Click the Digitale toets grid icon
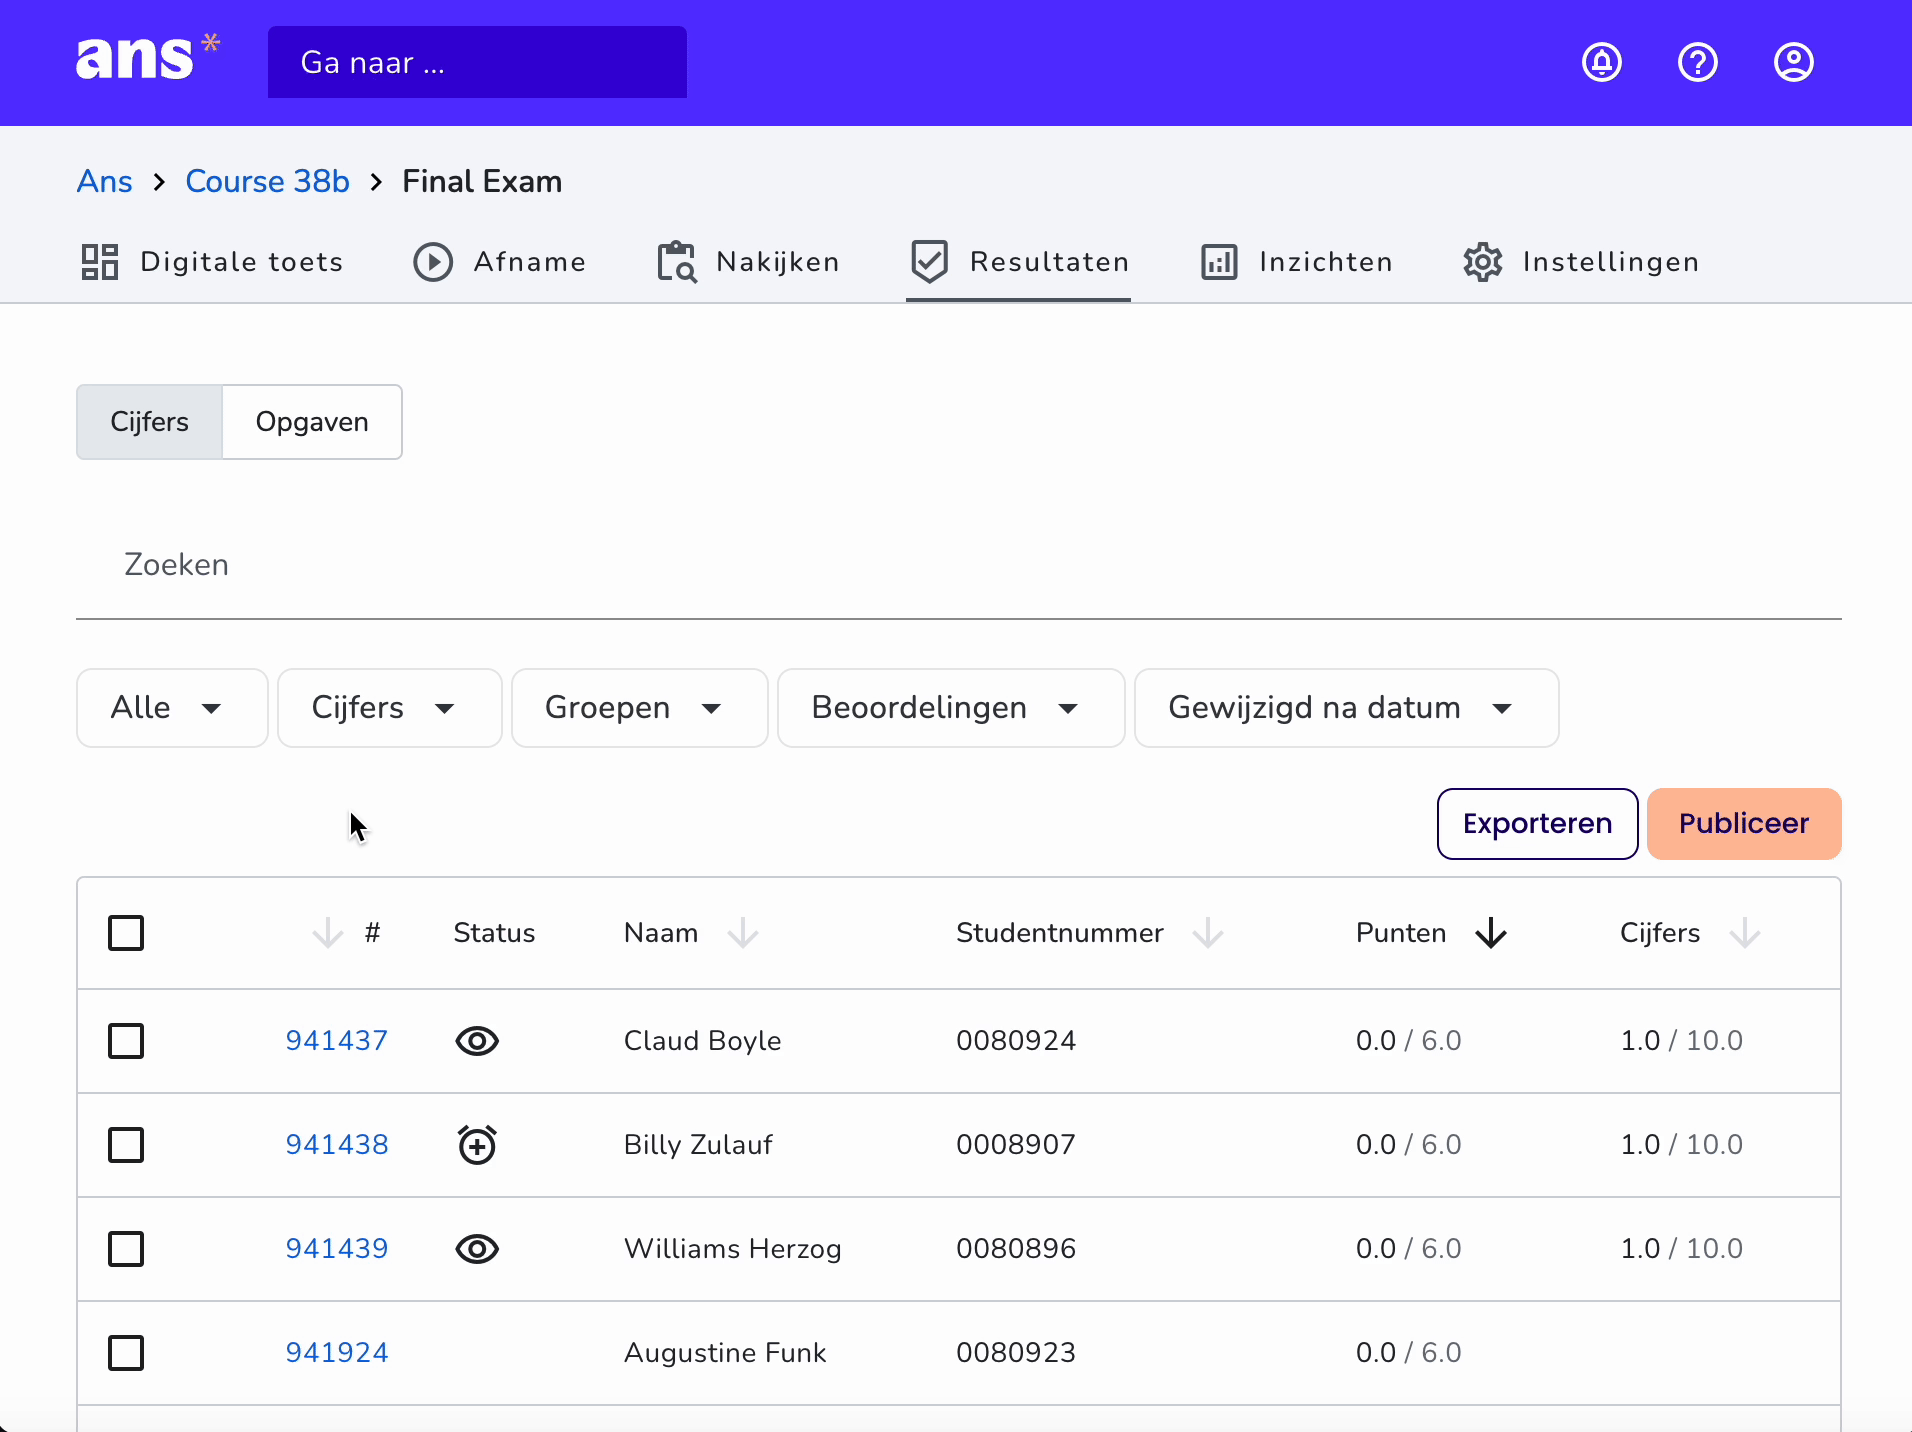This screenshot has height=1432, width=1912. pyautogui.click(x=100, y=262)
